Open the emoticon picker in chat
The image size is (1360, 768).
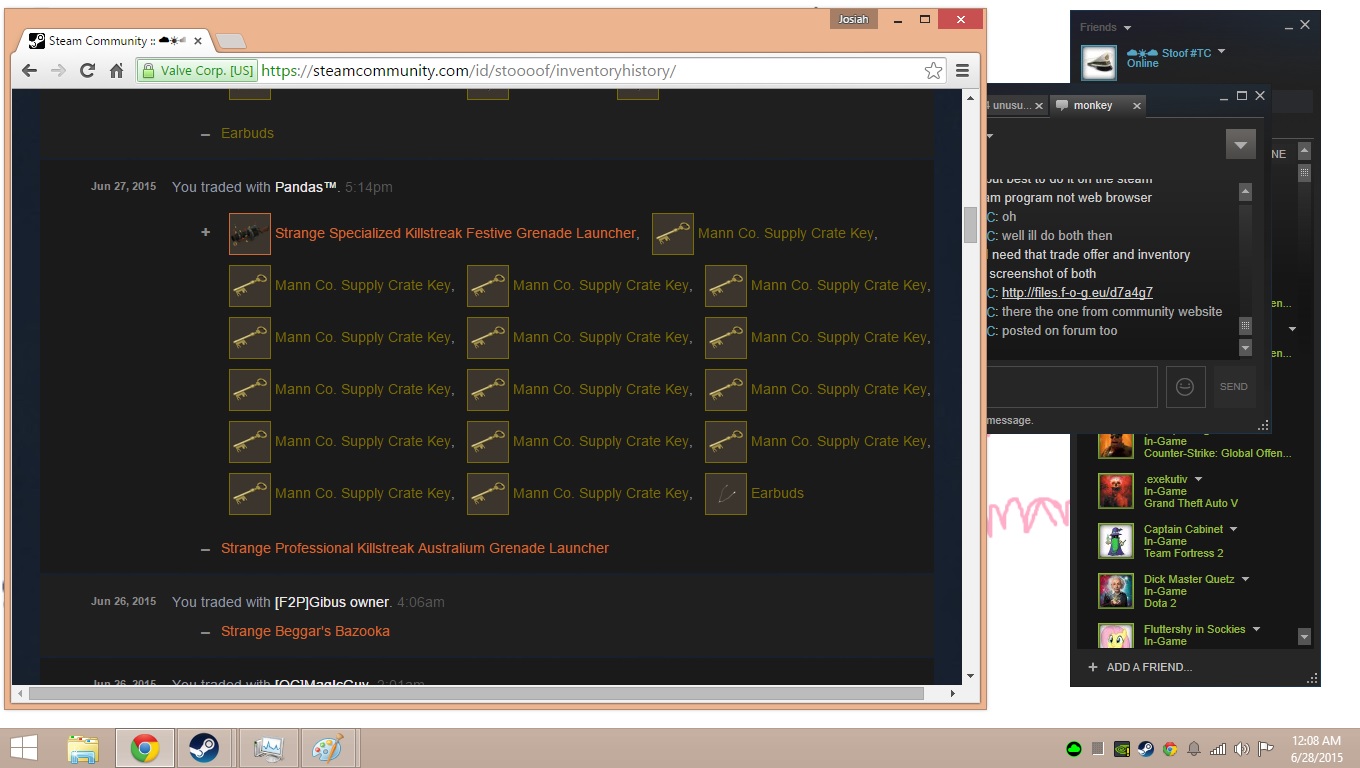pos(1185,387)
